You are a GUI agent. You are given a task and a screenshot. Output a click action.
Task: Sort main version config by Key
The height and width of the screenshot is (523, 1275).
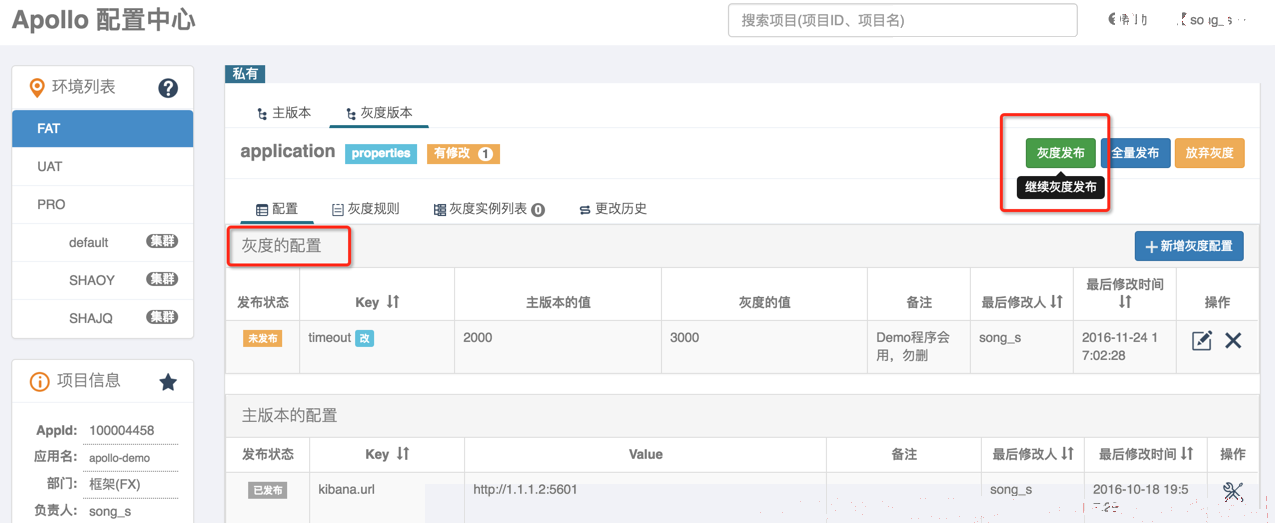click(403, 454)
